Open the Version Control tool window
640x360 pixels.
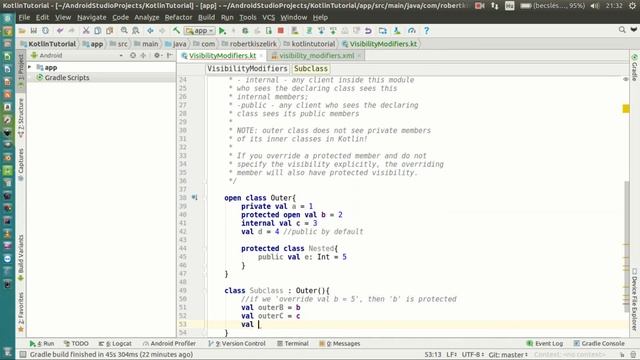237,343
